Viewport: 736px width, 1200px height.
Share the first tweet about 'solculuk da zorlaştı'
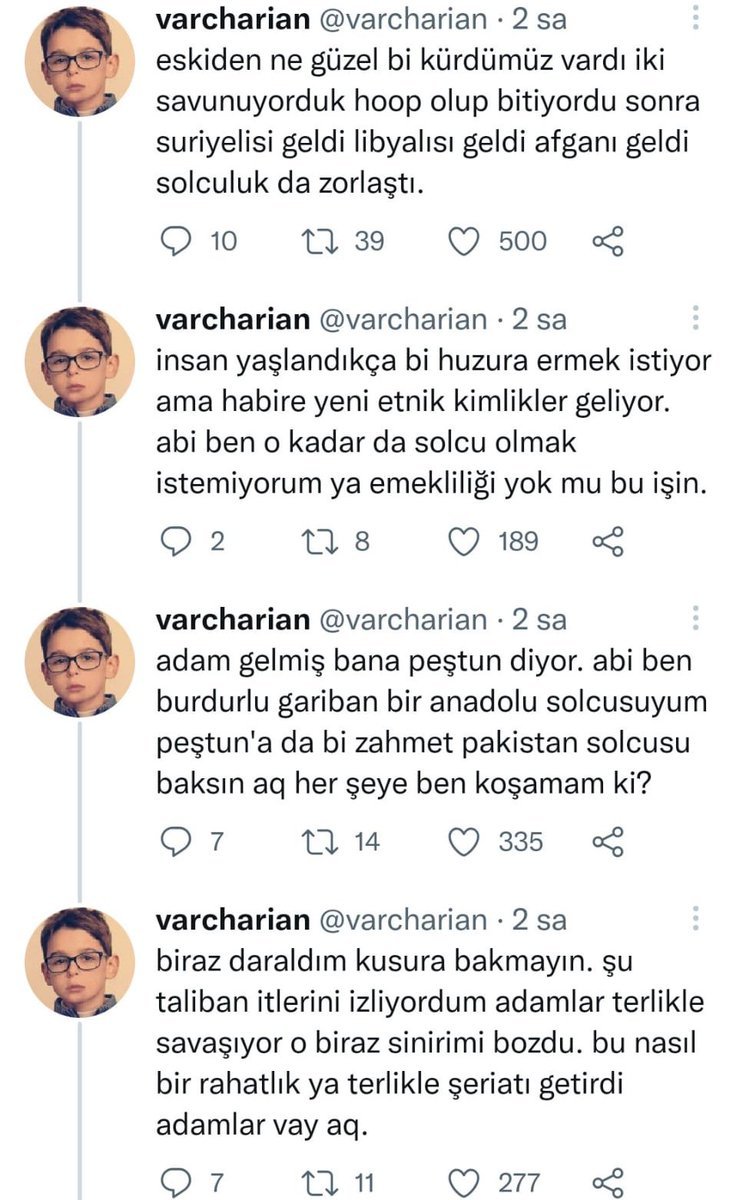pyautogui.click(x=608, y=241)
